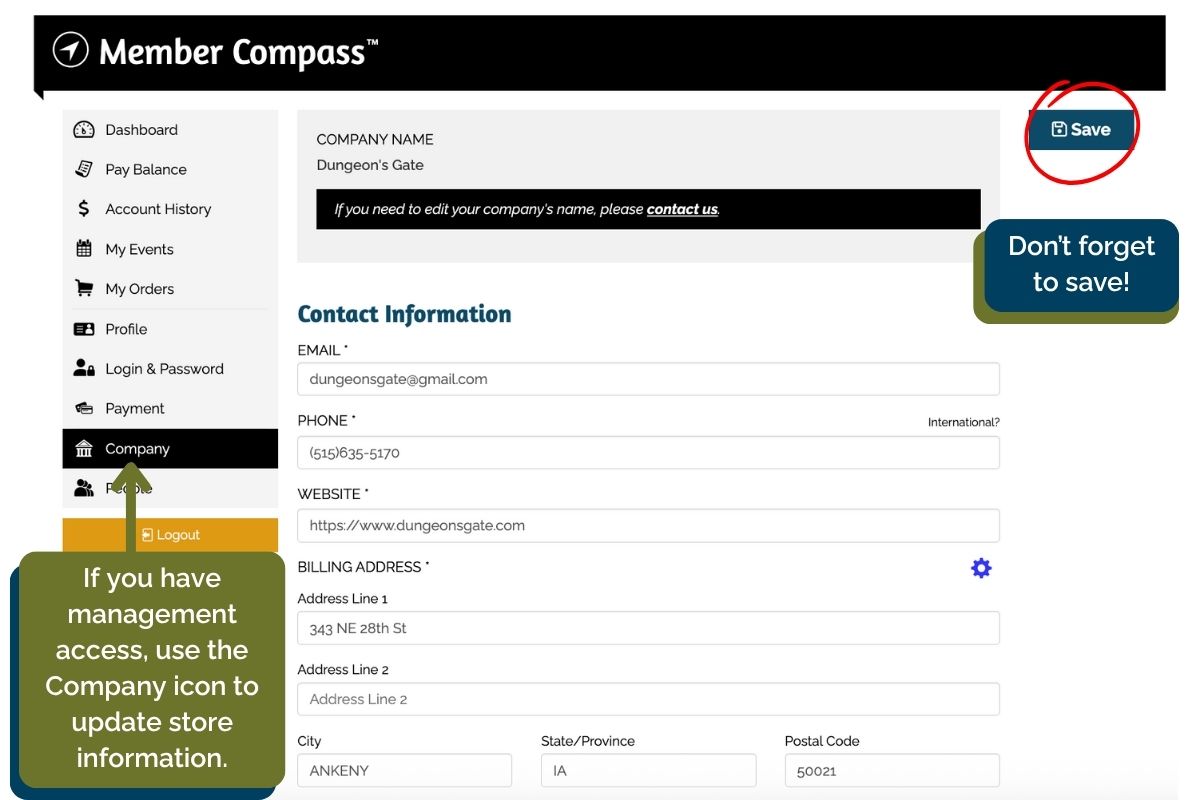Click the Dashboard gauge icon
The image size is (1200, 800).
(x=84, y=130)
